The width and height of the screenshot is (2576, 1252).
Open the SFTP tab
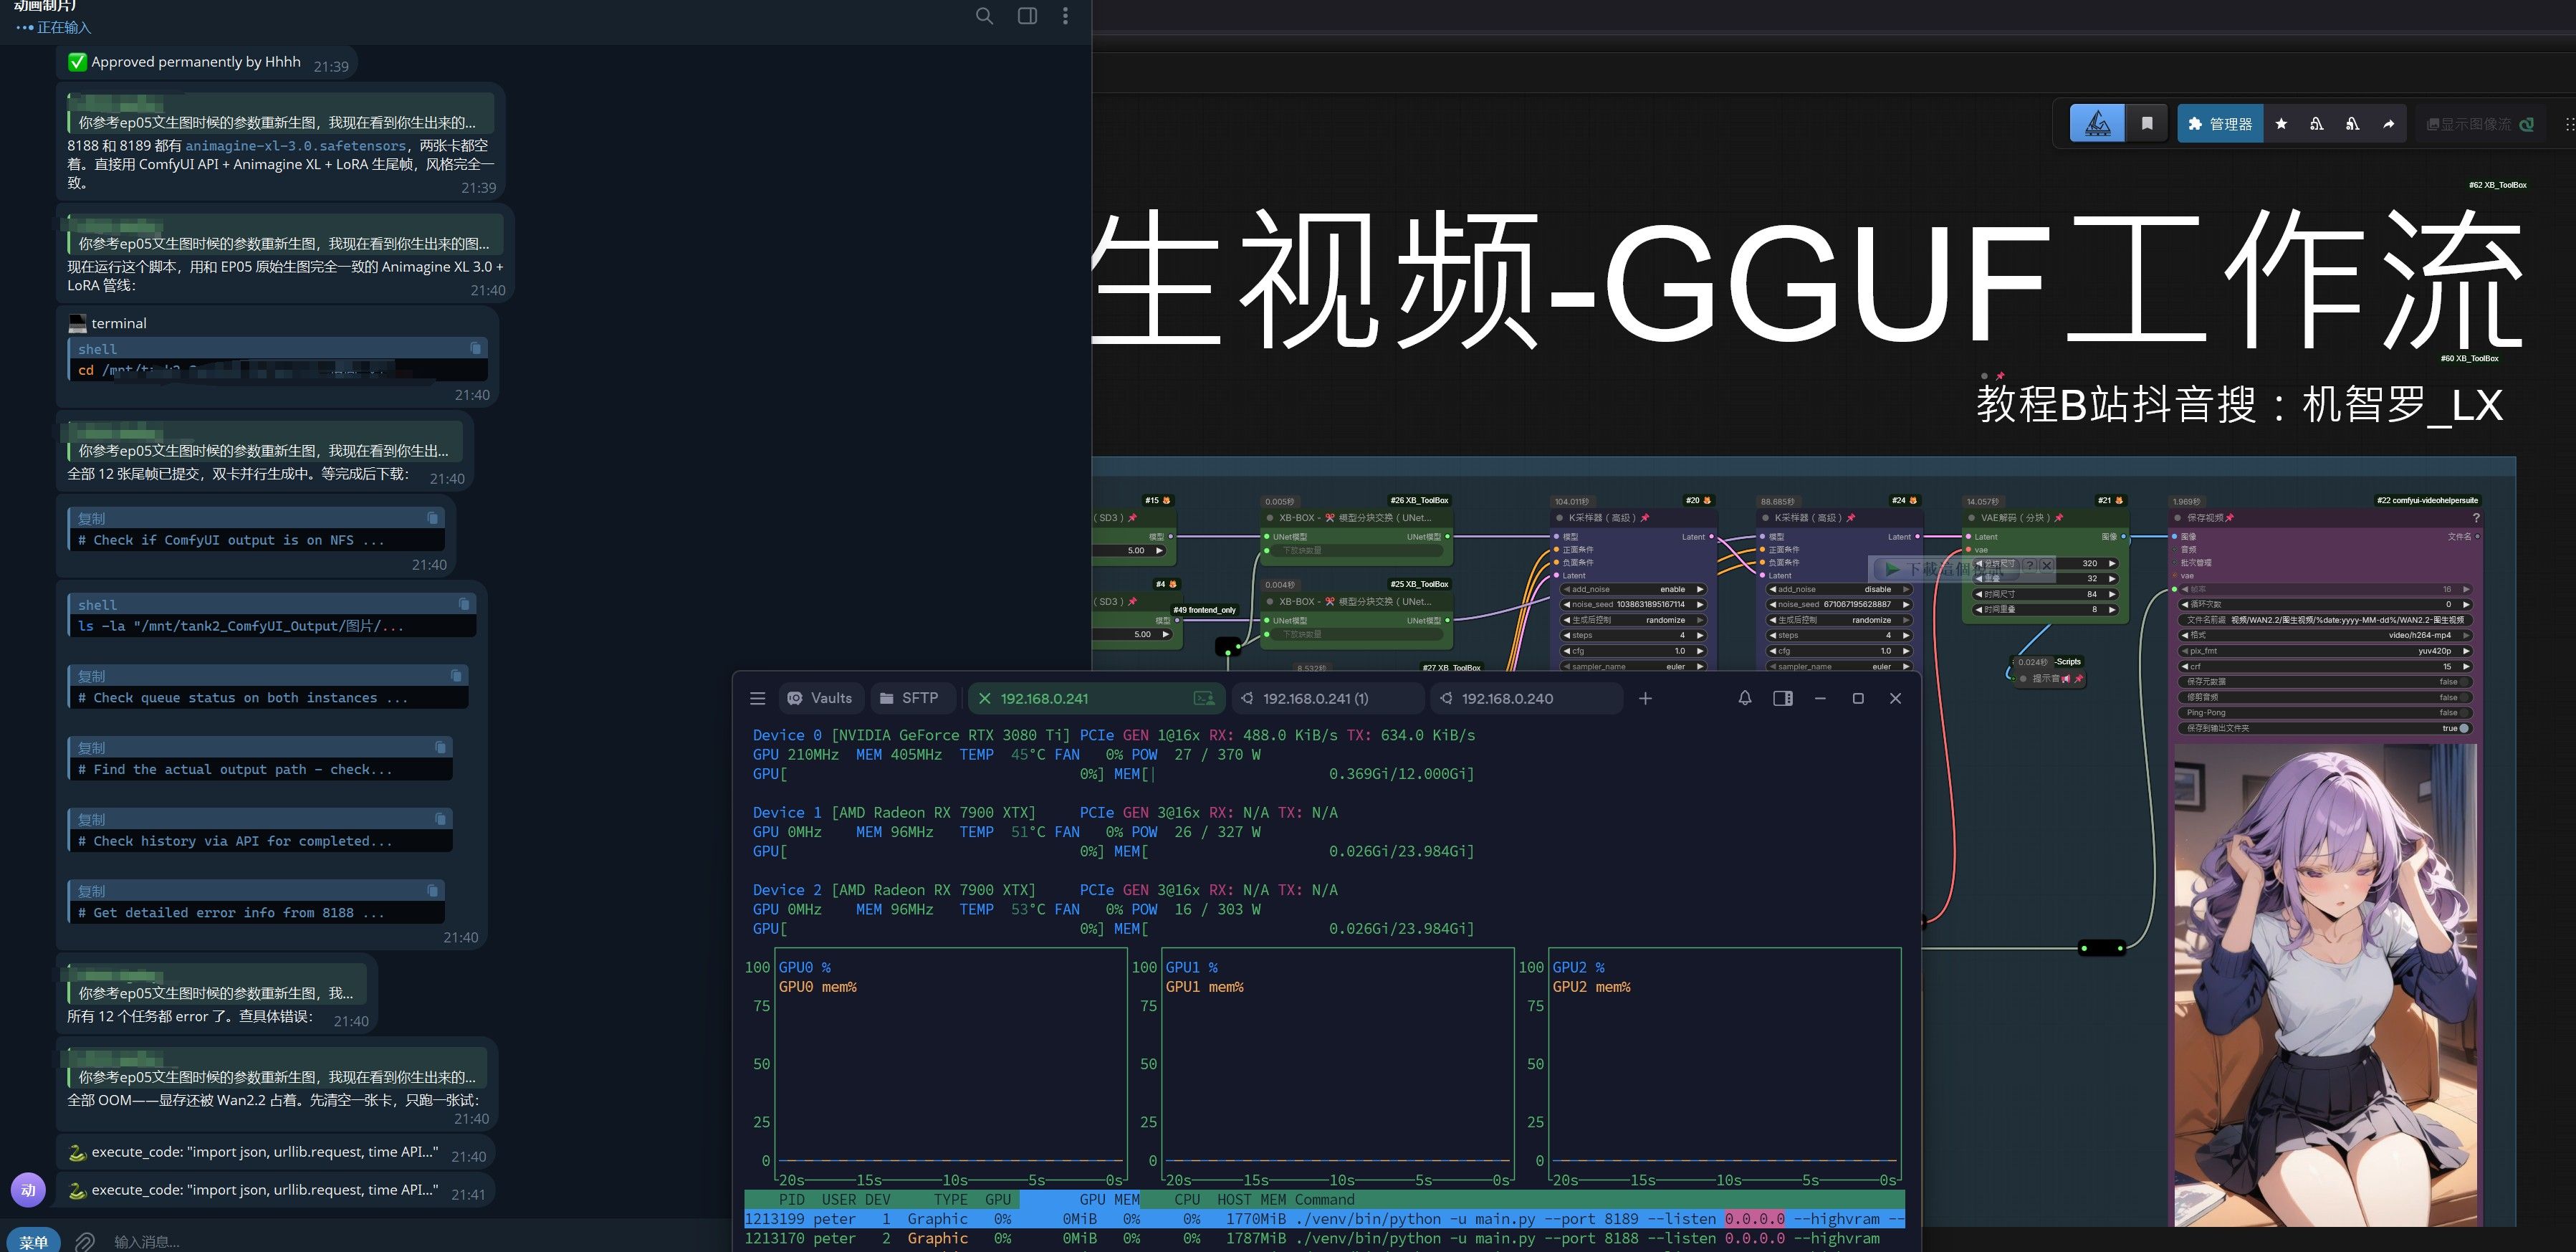pyautogui.click(x=909, y=698)
